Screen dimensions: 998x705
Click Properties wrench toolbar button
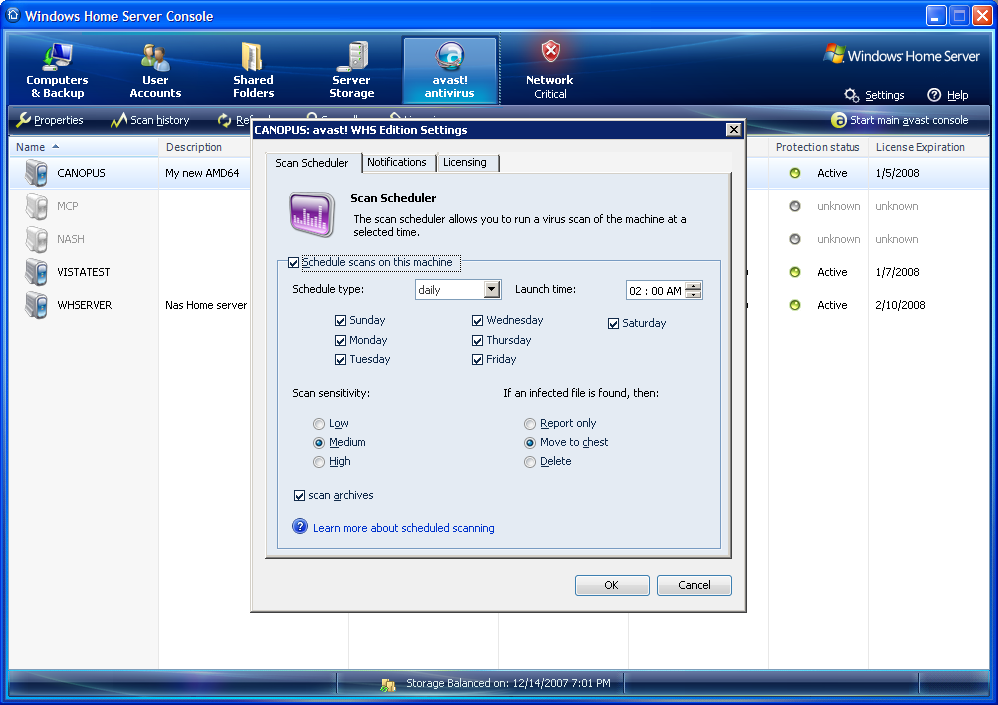click(50, 120)
